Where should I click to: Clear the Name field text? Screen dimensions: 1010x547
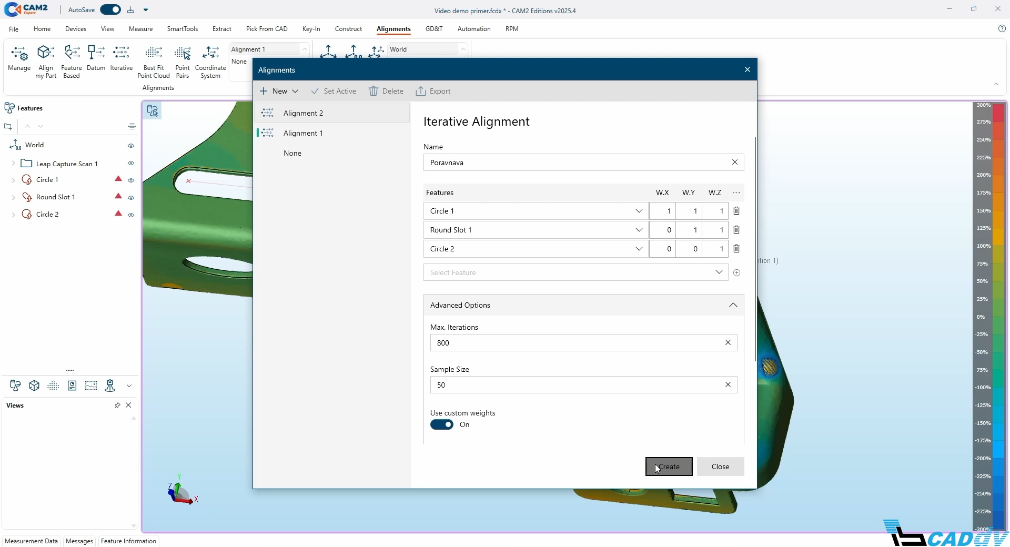tap(734, 162)
